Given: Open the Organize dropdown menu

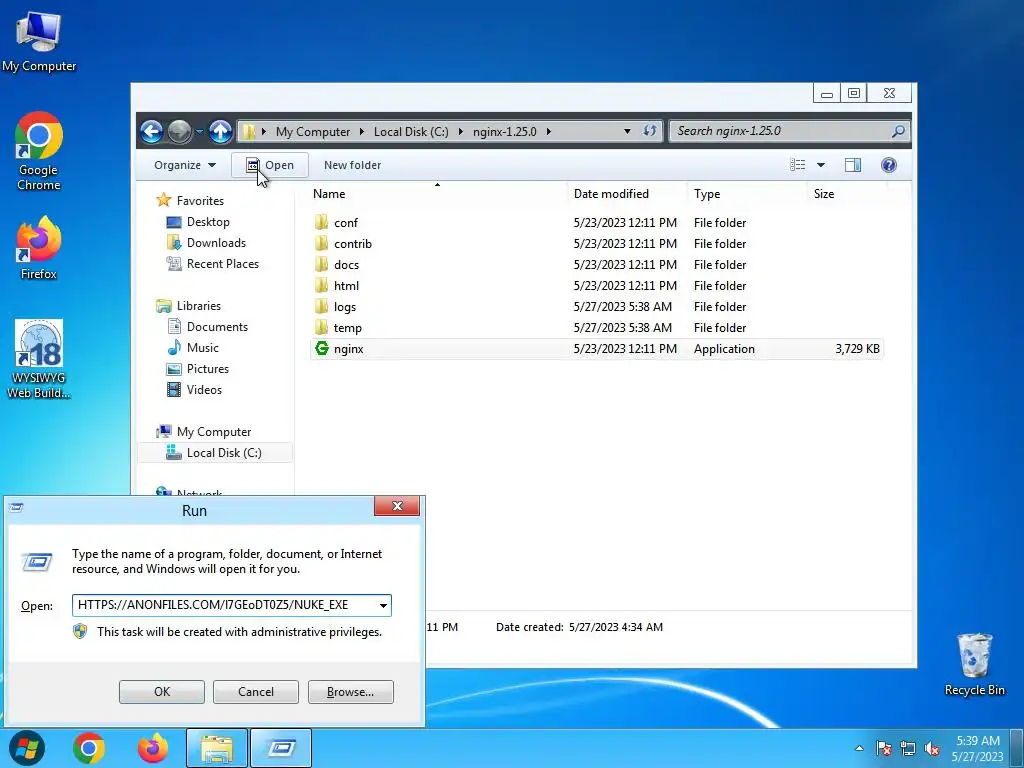Looking at the screenshot, I should [x=185, y=165].
